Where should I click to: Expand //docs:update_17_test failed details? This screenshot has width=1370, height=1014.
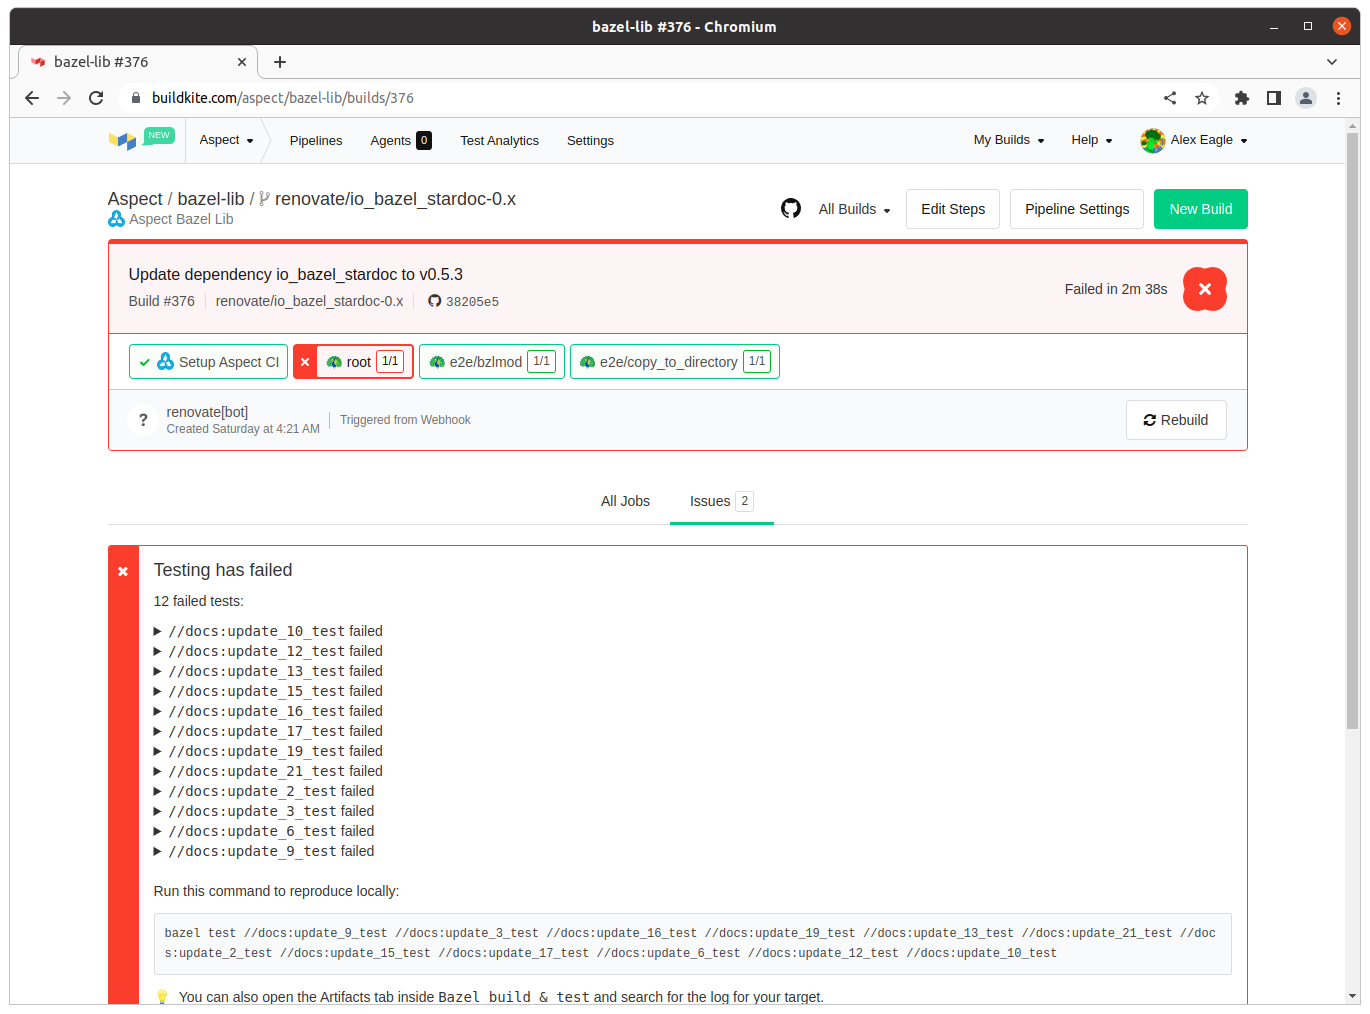267,731
